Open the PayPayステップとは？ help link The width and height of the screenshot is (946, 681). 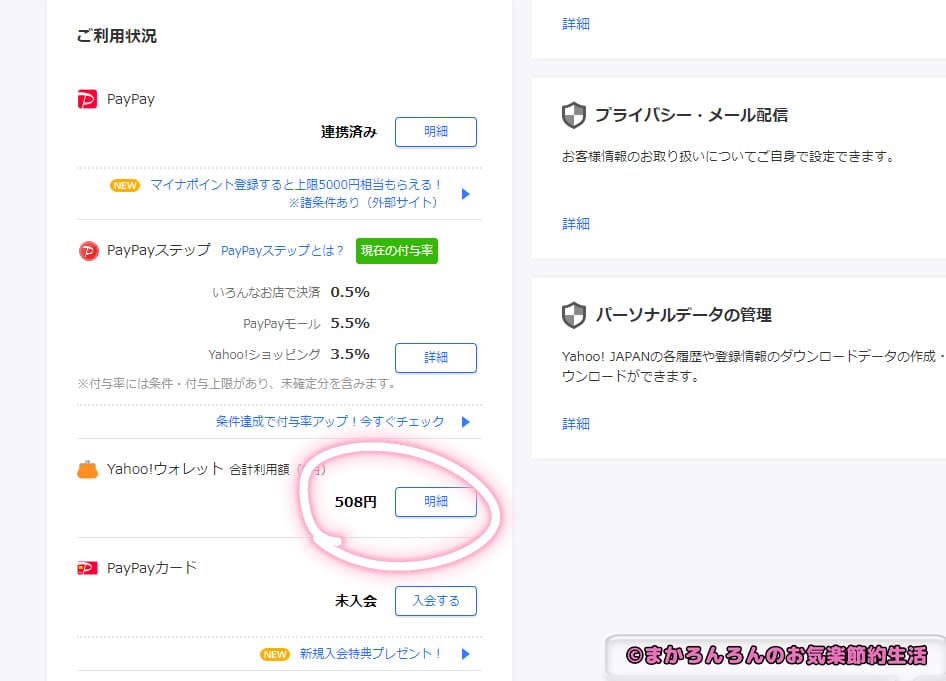point(282,251)
